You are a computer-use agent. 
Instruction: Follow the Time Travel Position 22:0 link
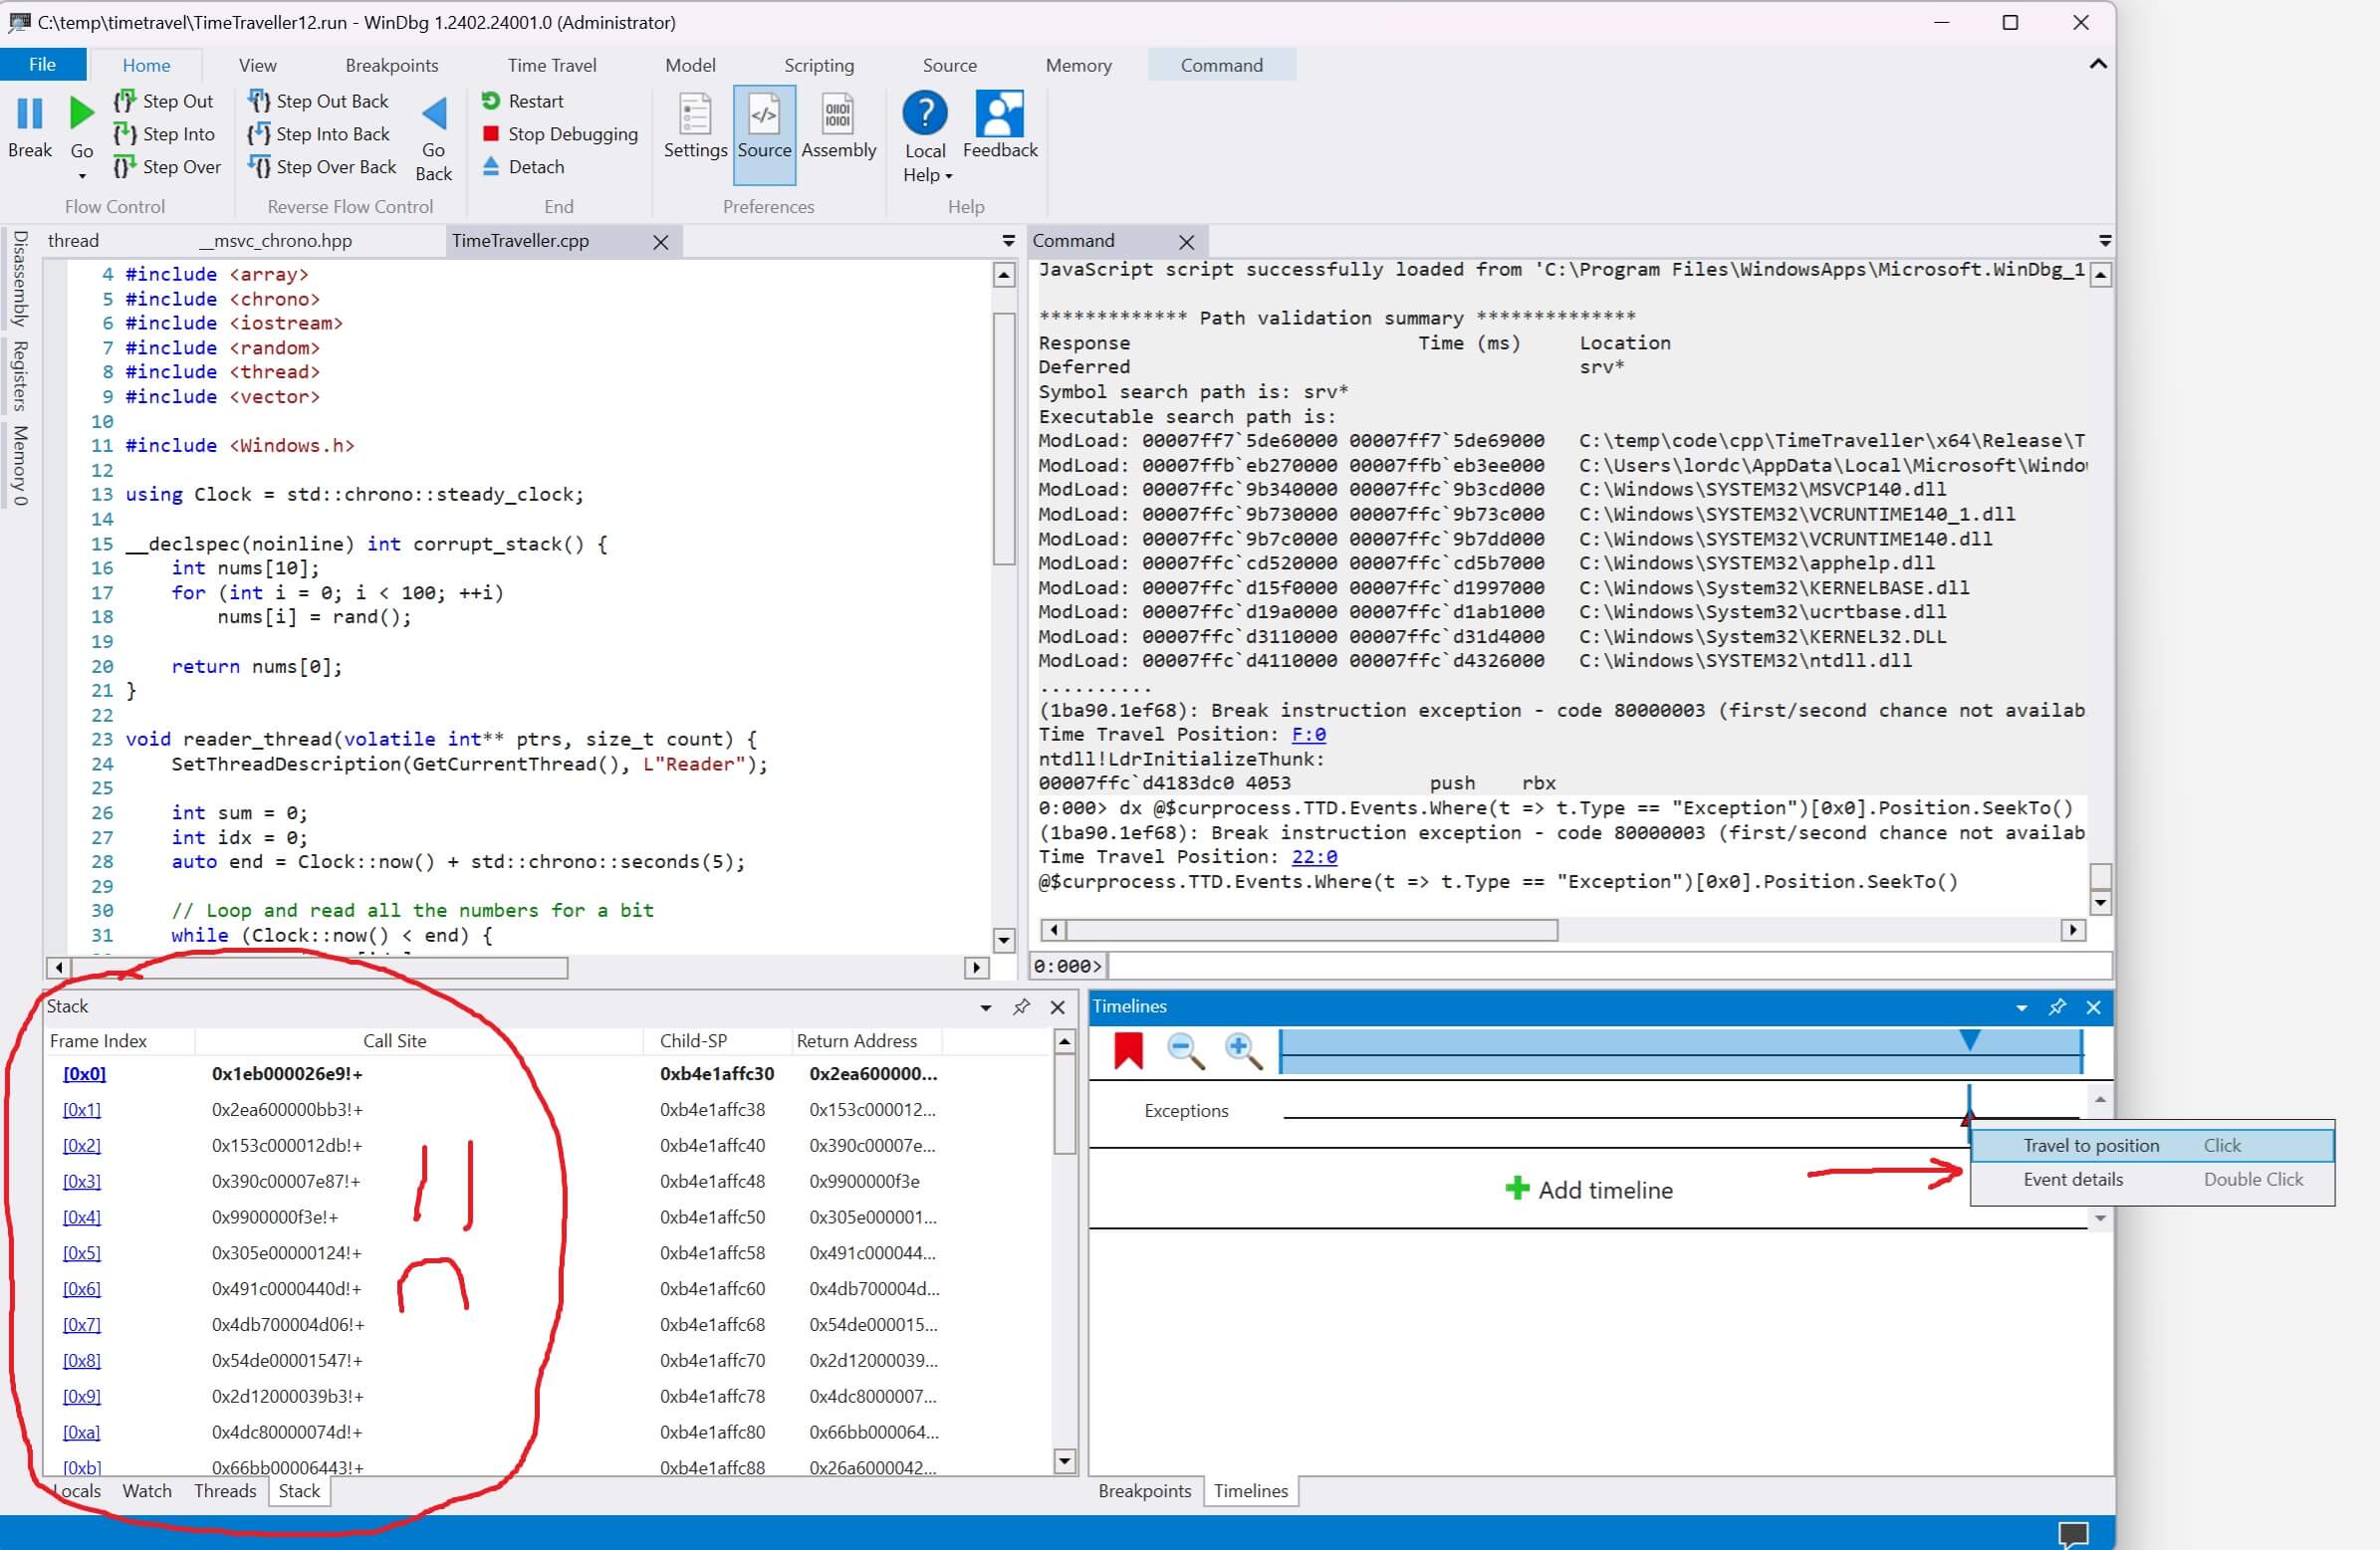(1314, 857)
